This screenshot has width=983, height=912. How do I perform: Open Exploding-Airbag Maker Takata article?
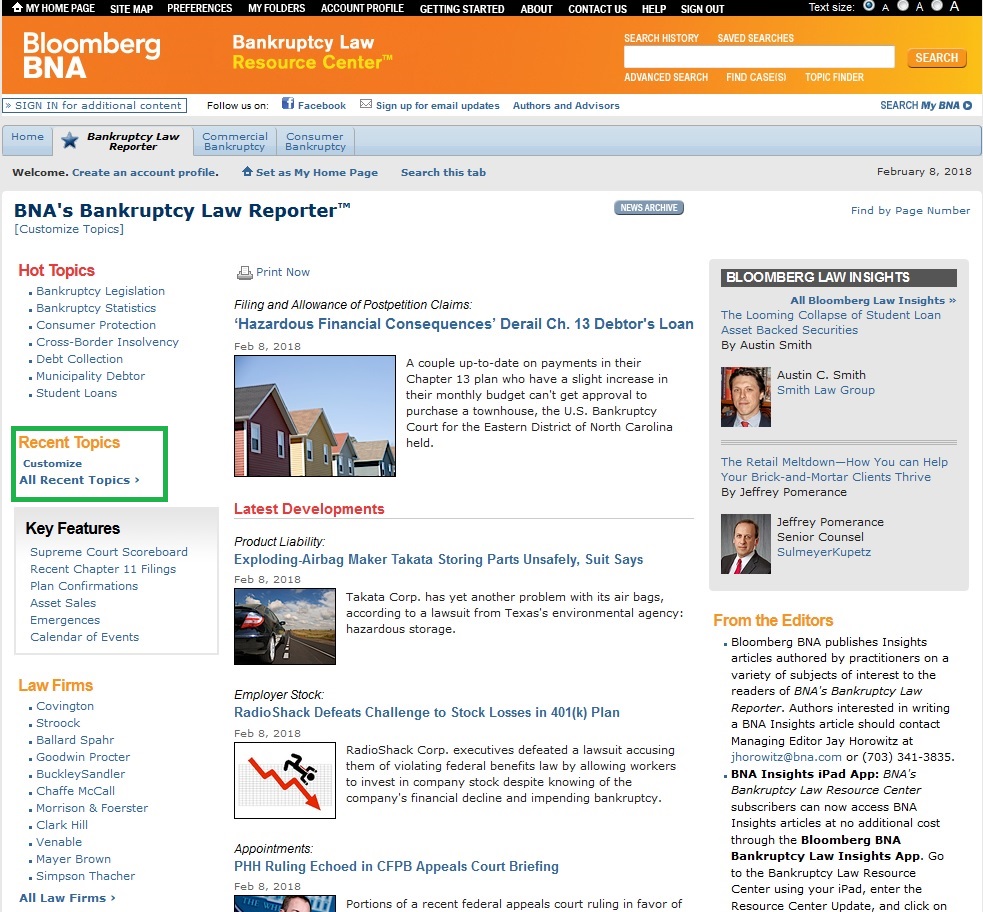pos(438,559)
